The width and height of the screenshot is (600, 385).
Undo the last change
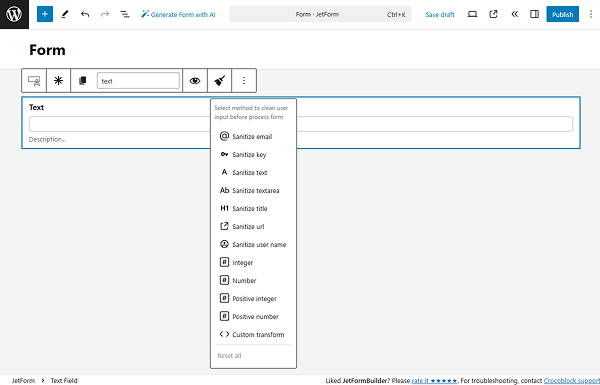click(85, 14)
